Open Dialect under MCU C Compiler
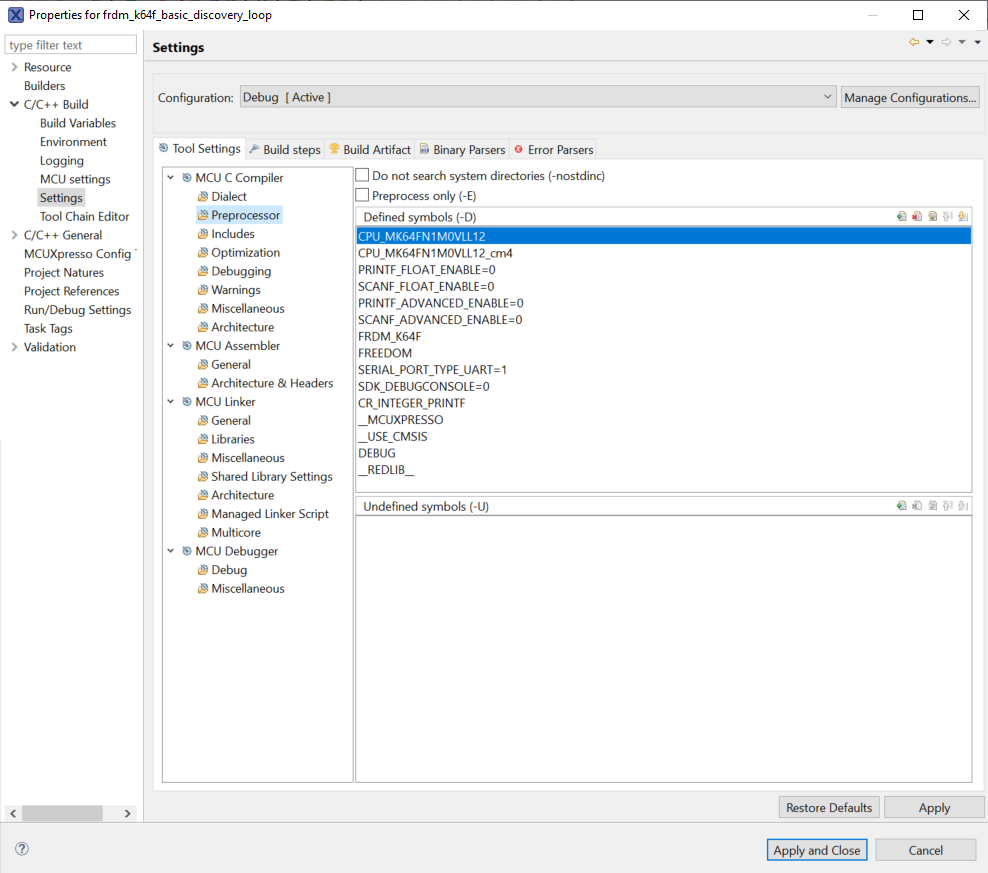The height and width of the screenshot is (873, 988). coord(229,197)
